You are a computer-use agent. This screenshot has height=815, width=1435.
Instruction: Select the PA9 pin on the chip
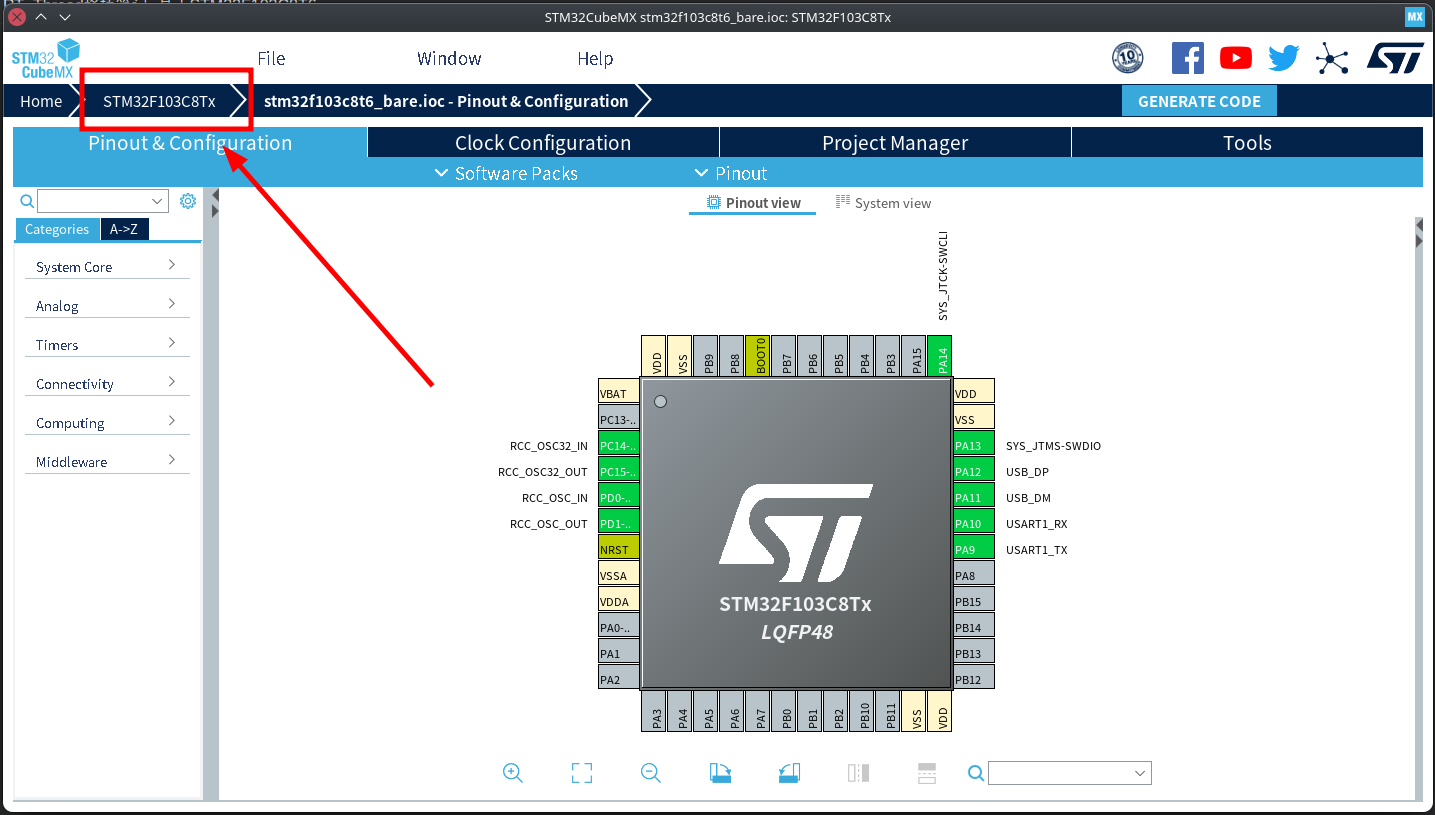click(x=975, y=549)
